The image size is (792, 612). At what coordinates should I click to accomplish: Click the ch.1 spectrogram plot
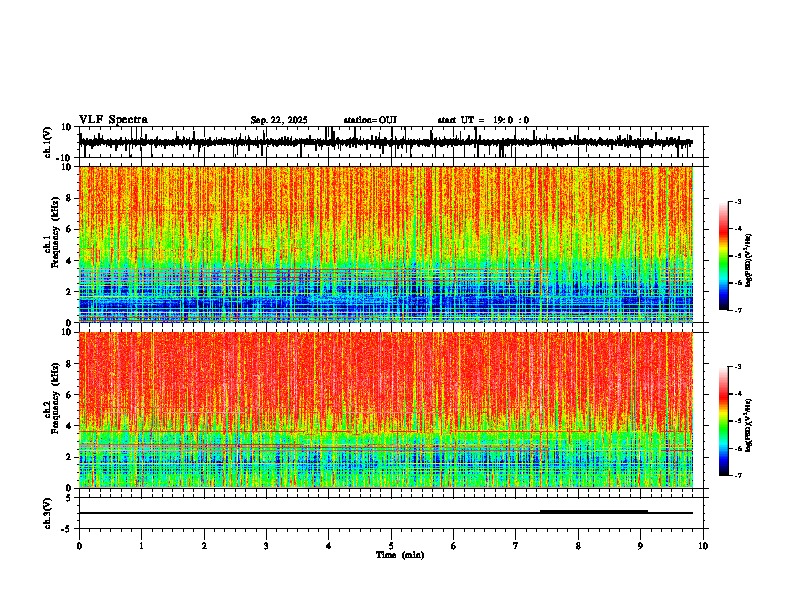pos(386,244)
